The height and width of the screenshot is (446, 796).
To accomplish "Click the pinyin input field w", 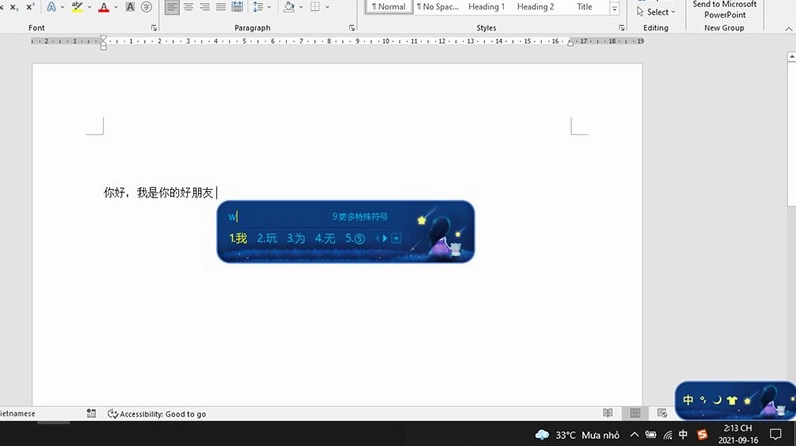I will point(233,217).
